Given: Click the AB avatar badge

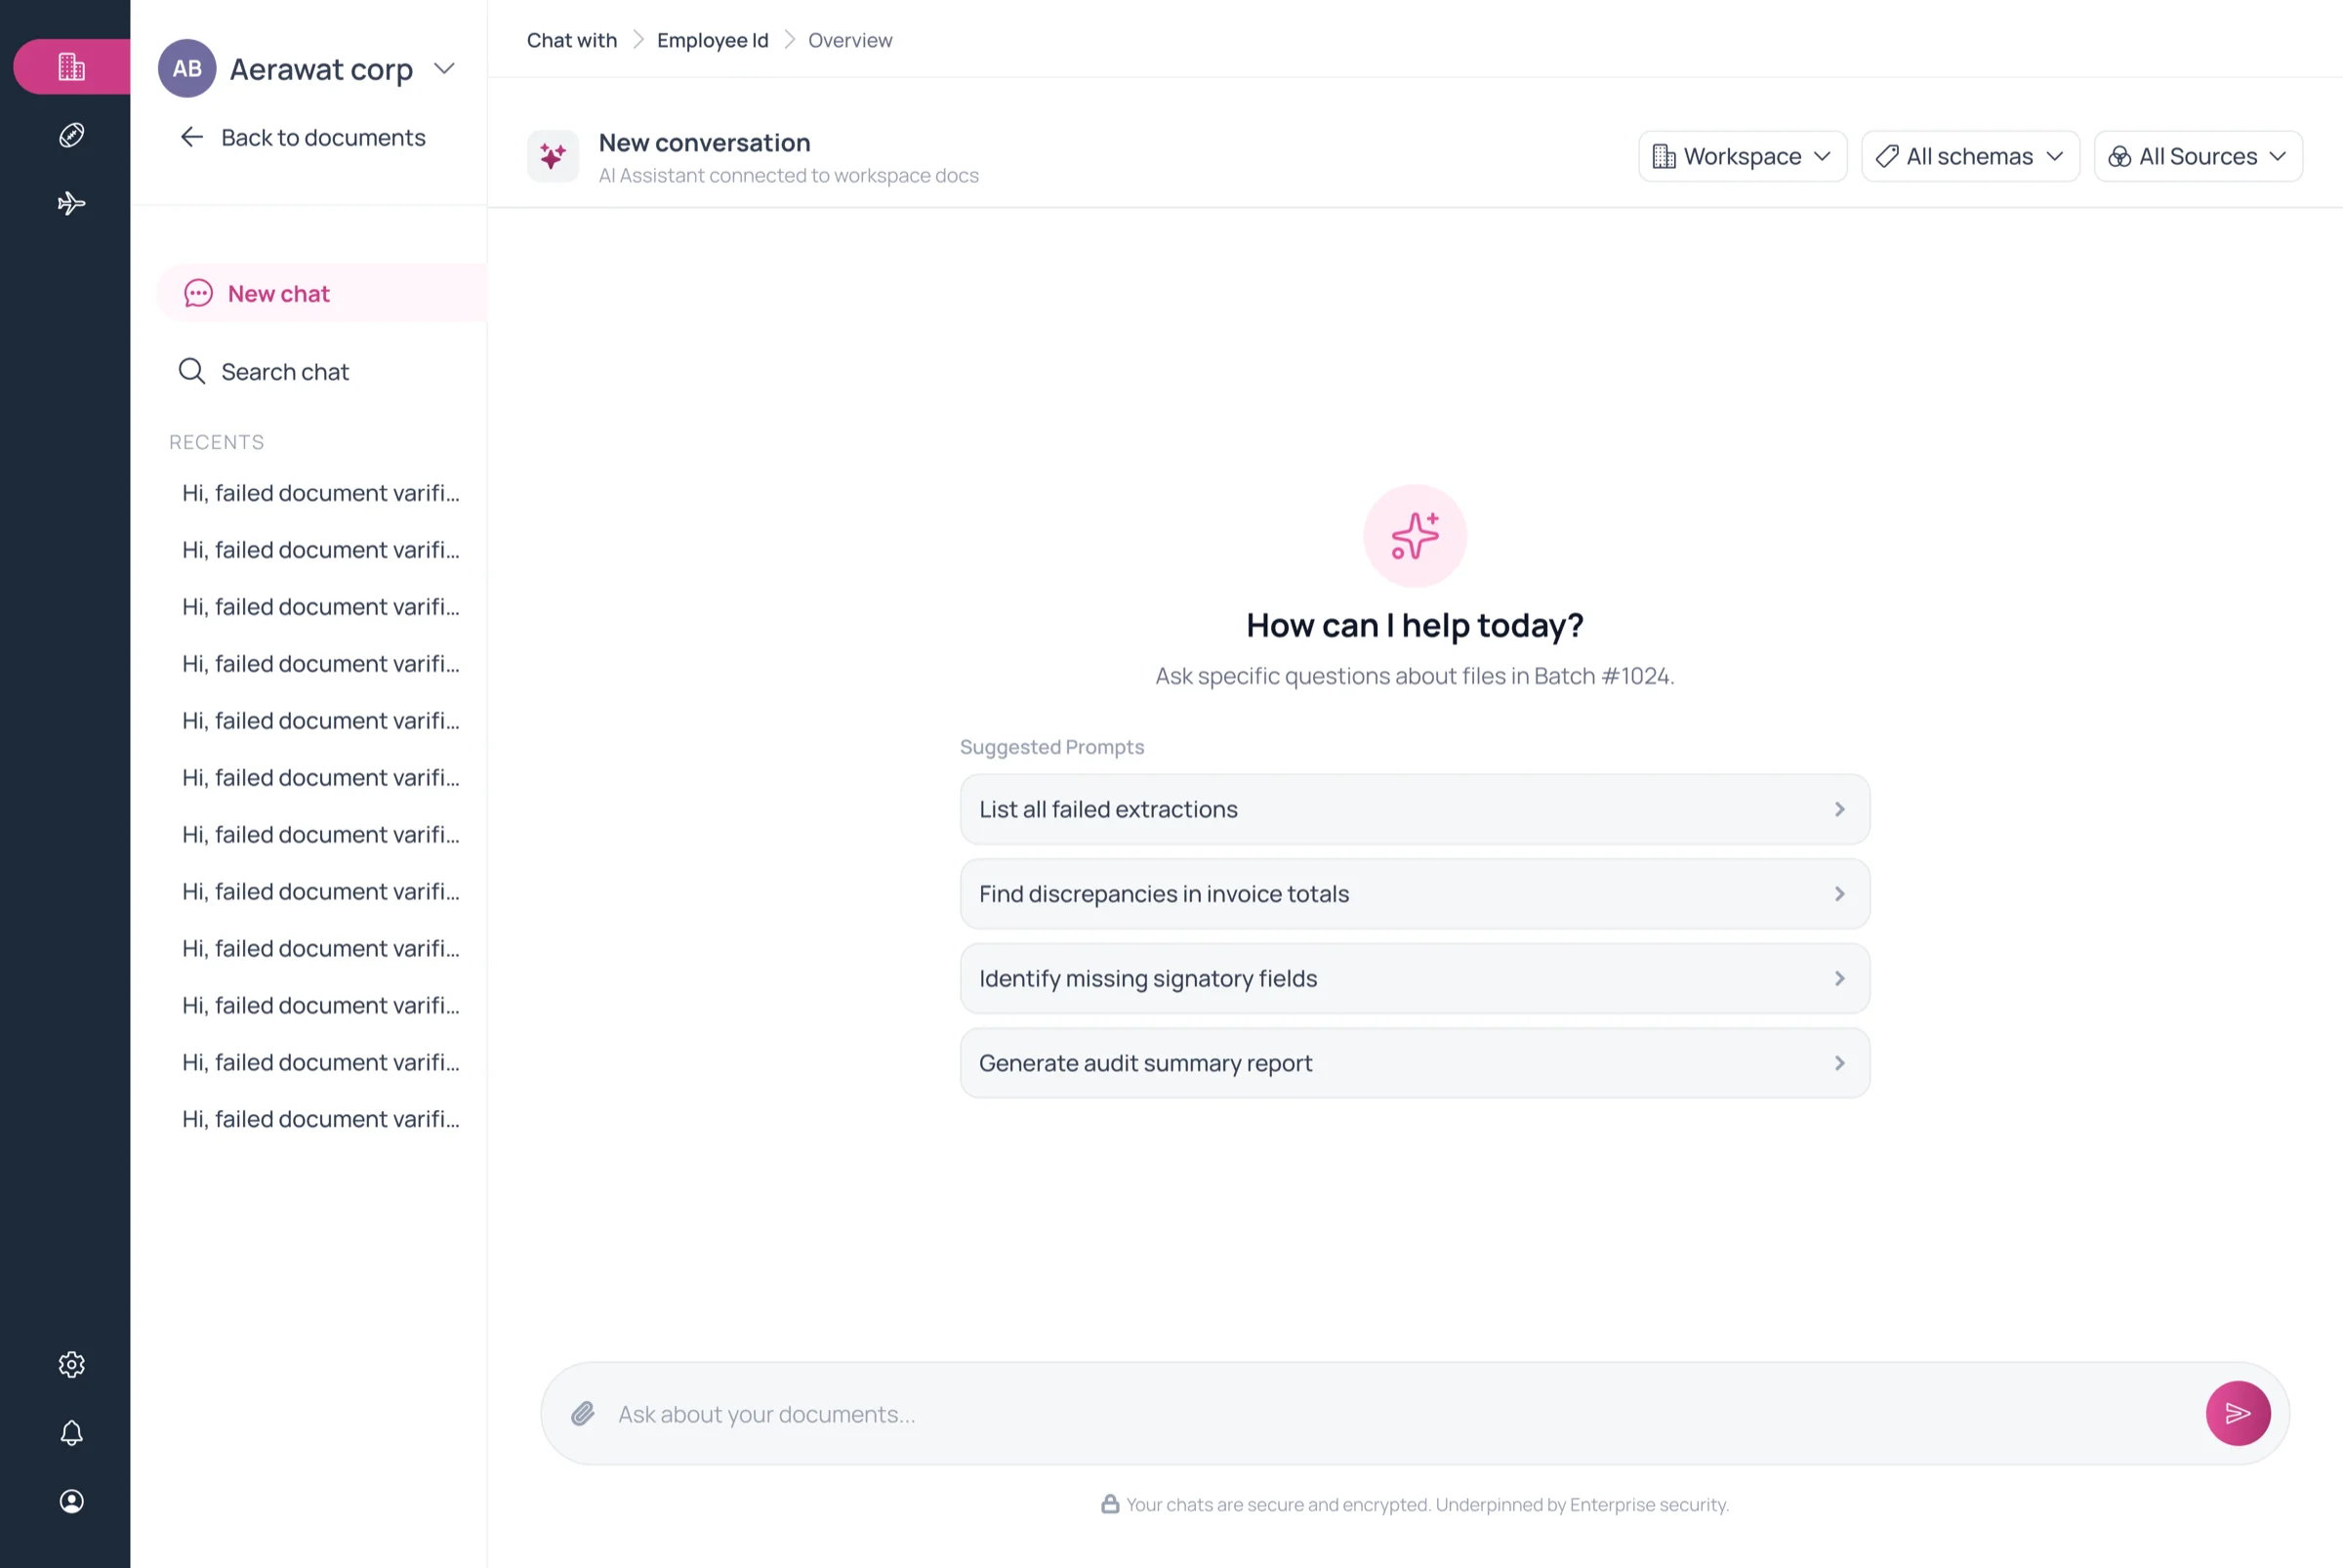Looking at the screenshot, I should (x=187, y=68).
